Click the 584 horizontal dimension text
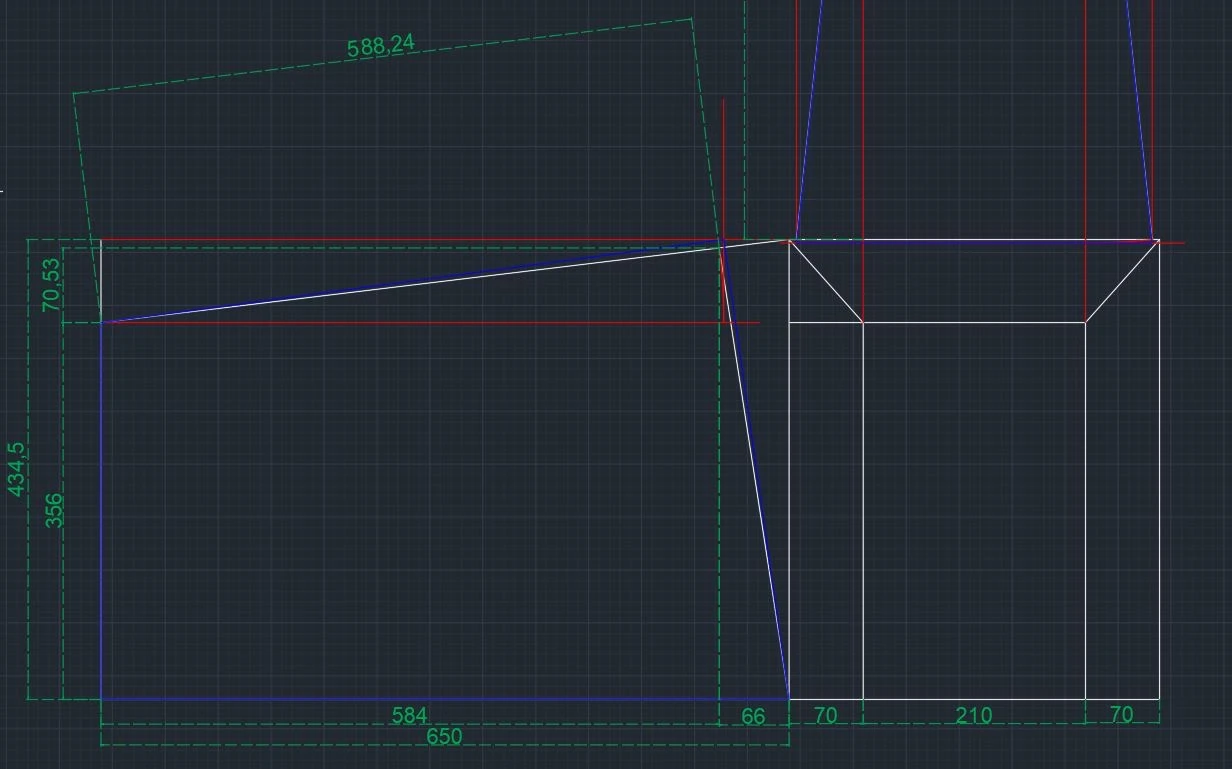 click(x=410, y=716)
